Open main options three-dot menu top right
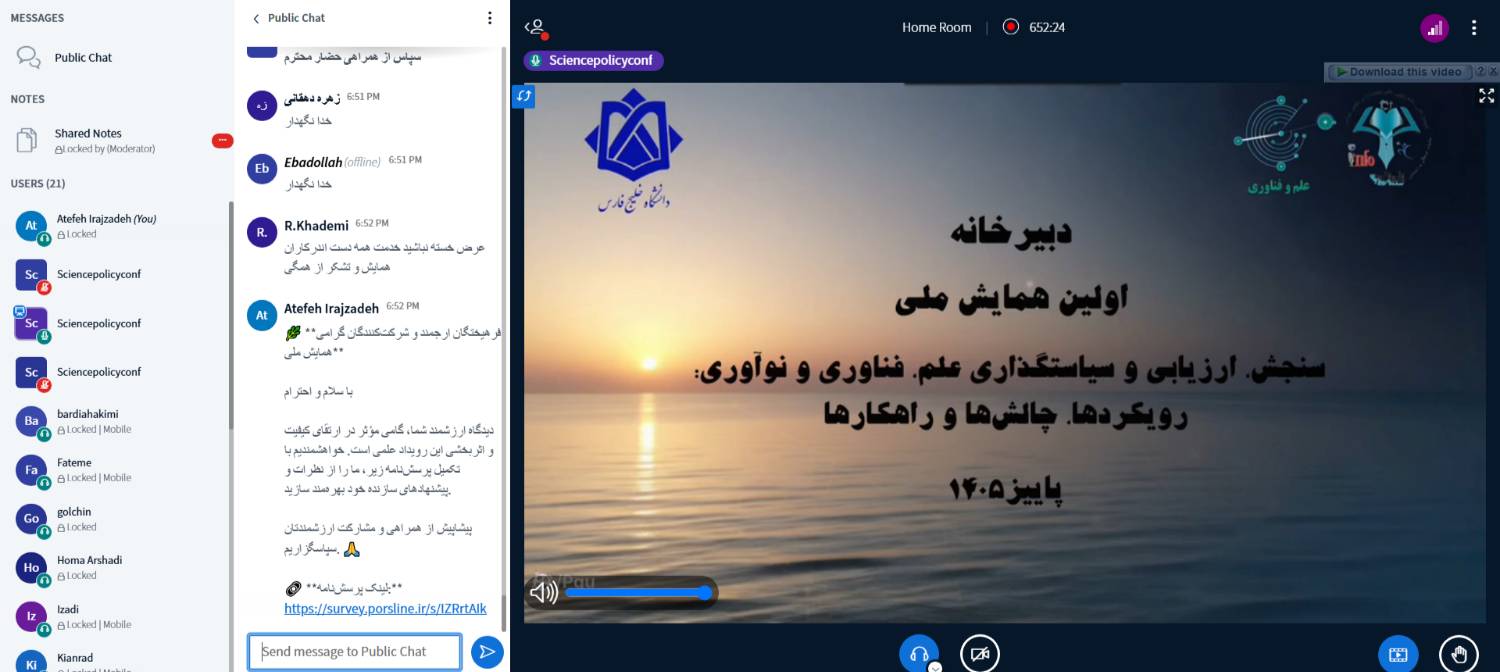Image resolution: width=1500 pixels, height=672 pixels. [x=1474, y=28]
